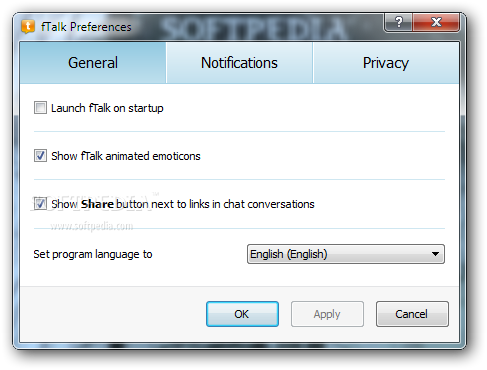Viewport: 487px width, 370px height.
Task: Close the fTalk Preferences dialog
Action: point(436,22)
